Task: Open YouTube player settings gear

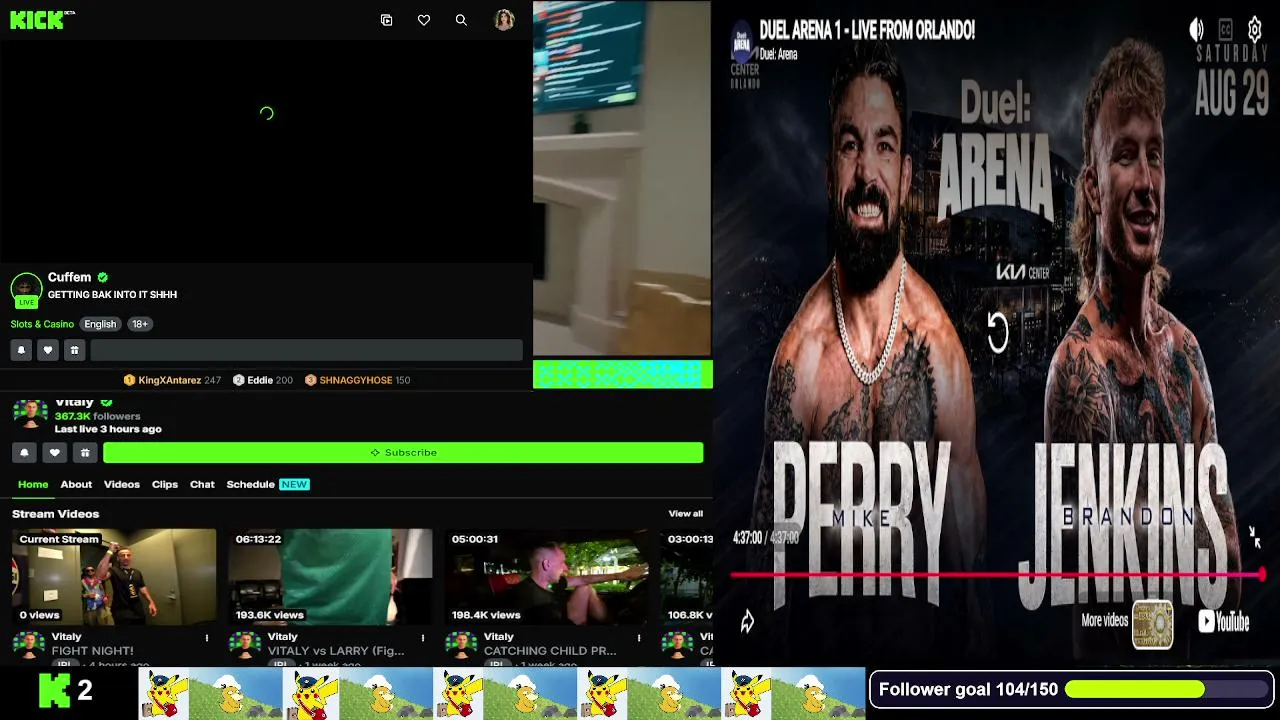Action: click(1255, 30)
